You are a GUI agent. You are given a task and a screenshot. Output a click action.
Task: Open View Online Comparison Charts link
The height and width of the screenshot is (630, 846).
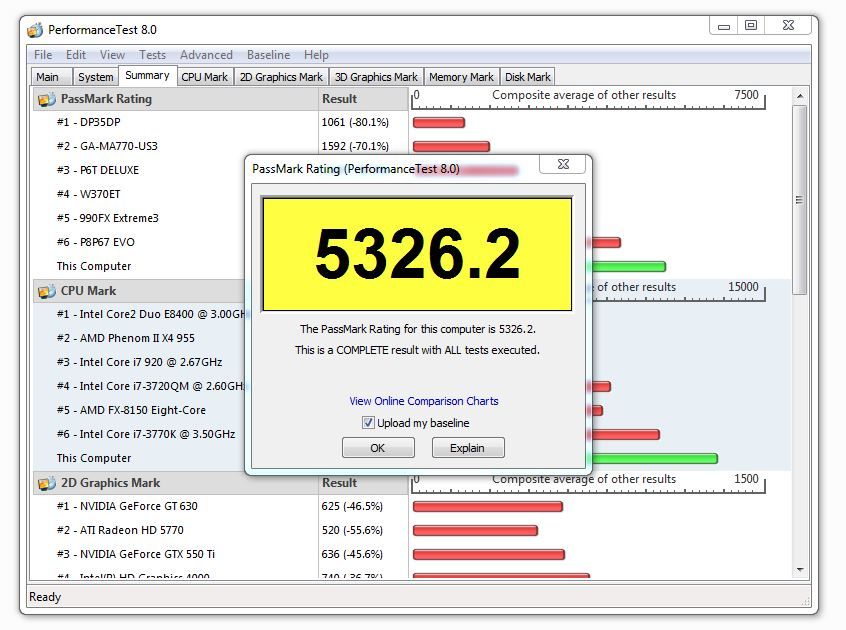click(424, 401)
